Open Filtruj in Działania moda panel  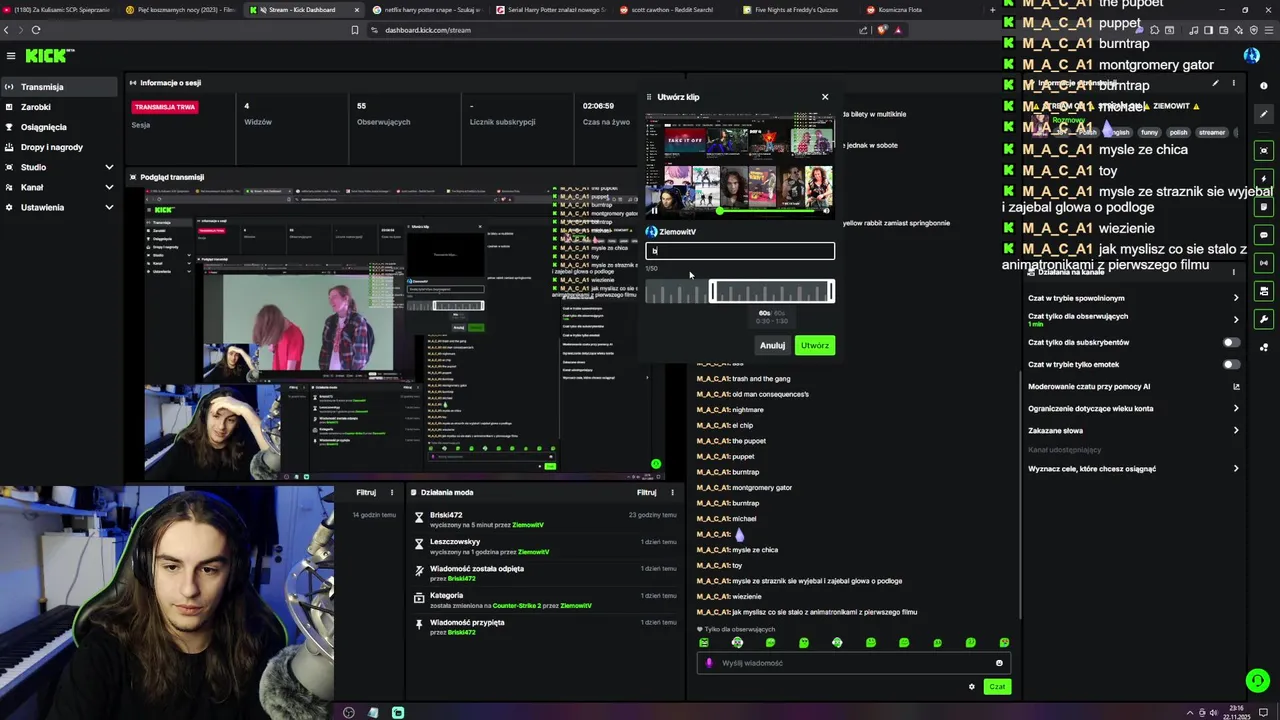pos(647,492)
